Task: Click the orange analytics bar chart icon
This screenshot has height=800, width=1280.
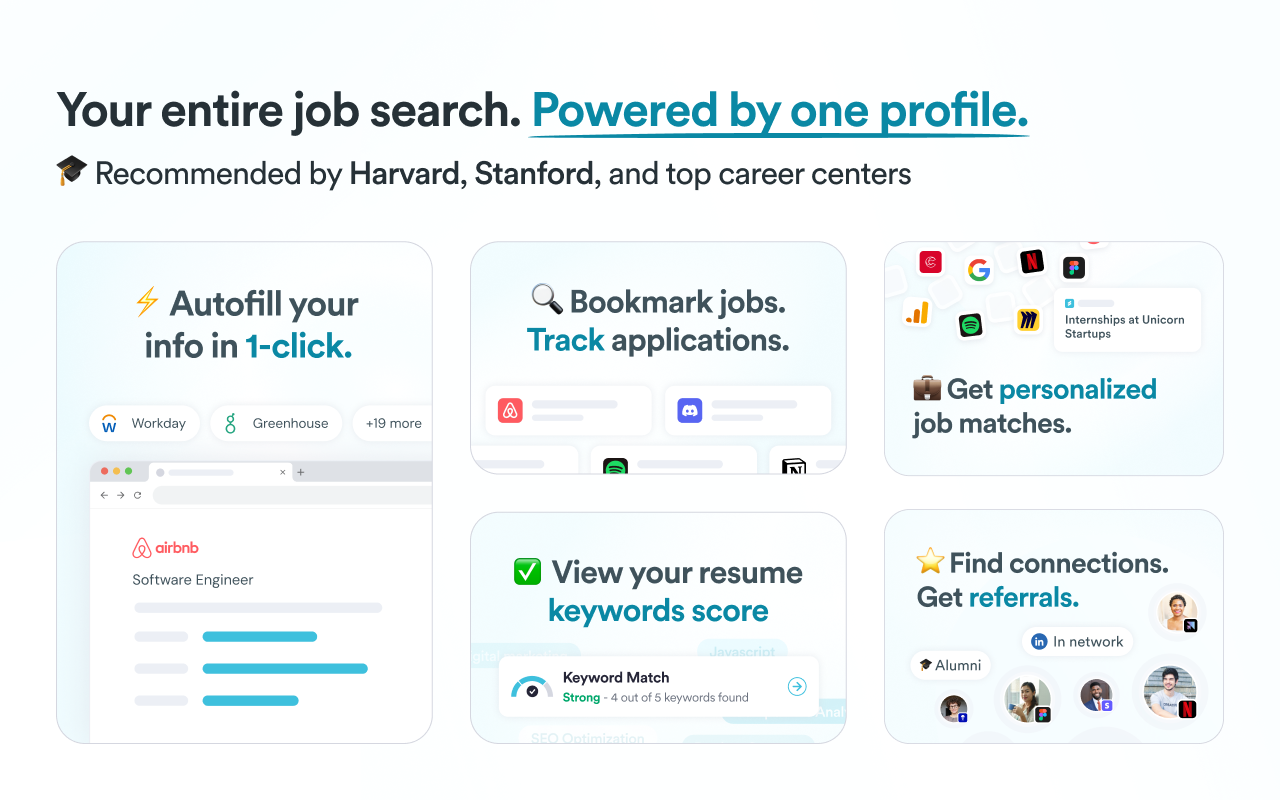Action: tap(917, 313)
